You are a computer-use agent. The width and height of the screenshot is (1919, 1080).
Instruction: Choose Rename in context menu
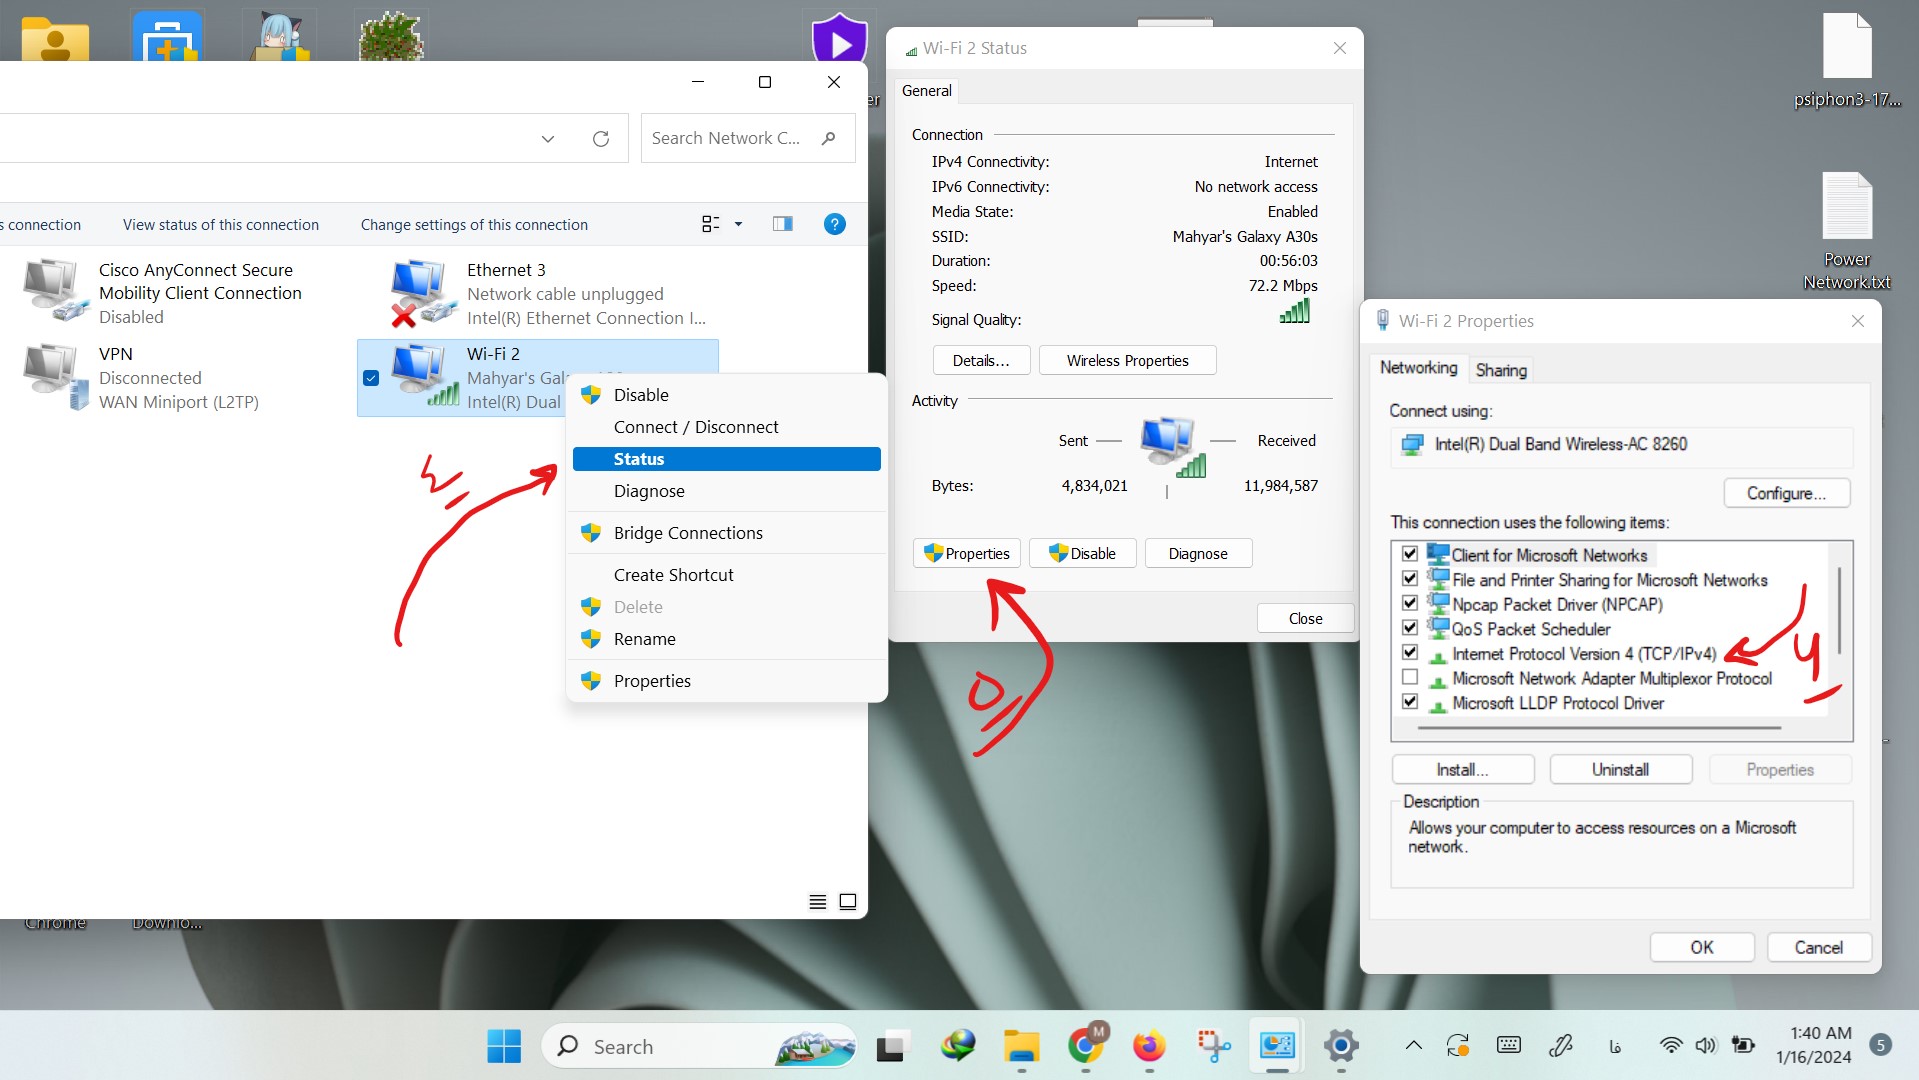pos(727,639)
